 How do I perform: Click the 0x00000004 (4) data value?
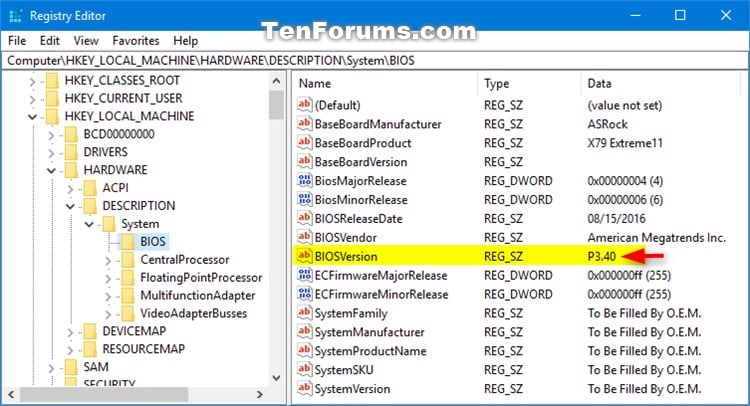[625, 181]
